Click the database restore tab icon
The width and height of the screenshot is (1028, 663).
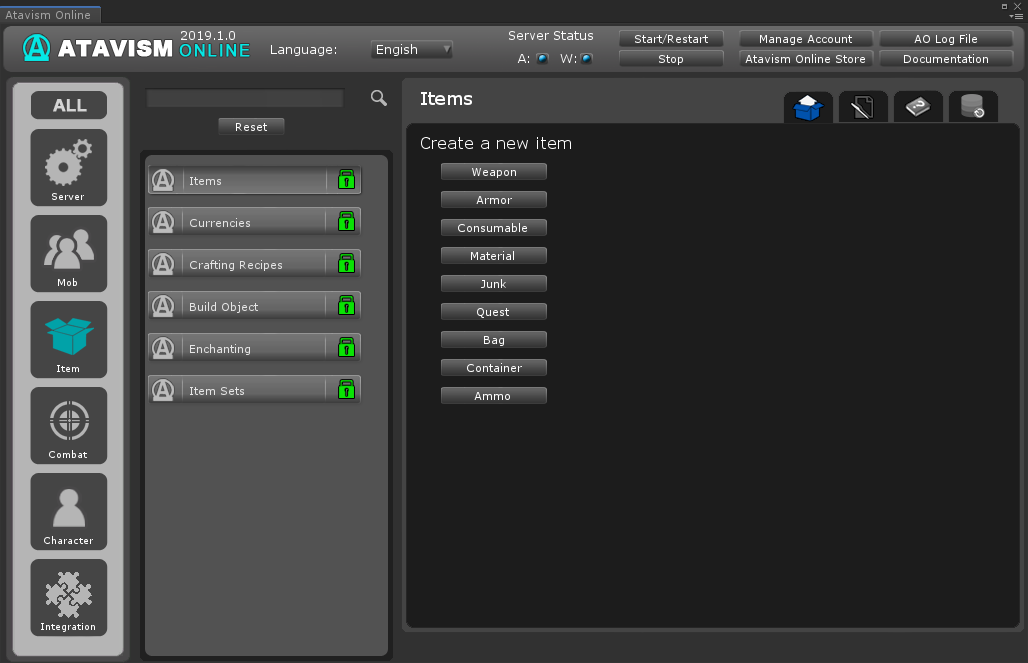pyautogui.click(x=972, y=106)
